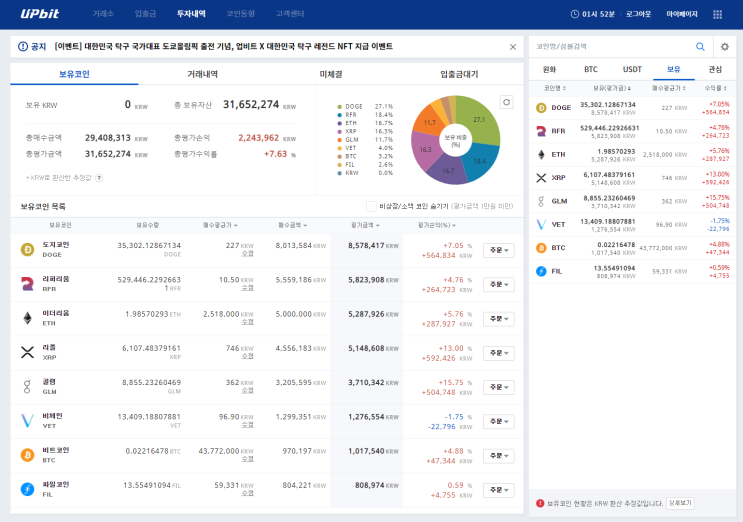Viewport: 743px width, 522px height.
Task: Open order dropdown for GLM row
Action: pyautogui.click(x=499, y=387)
